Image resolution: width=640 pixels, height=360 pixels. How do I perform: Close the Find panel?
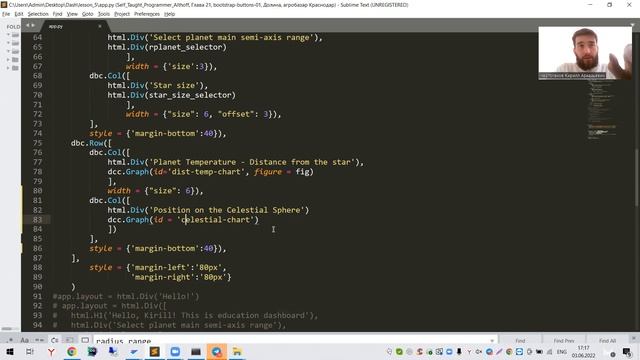(x=633, y=338)
